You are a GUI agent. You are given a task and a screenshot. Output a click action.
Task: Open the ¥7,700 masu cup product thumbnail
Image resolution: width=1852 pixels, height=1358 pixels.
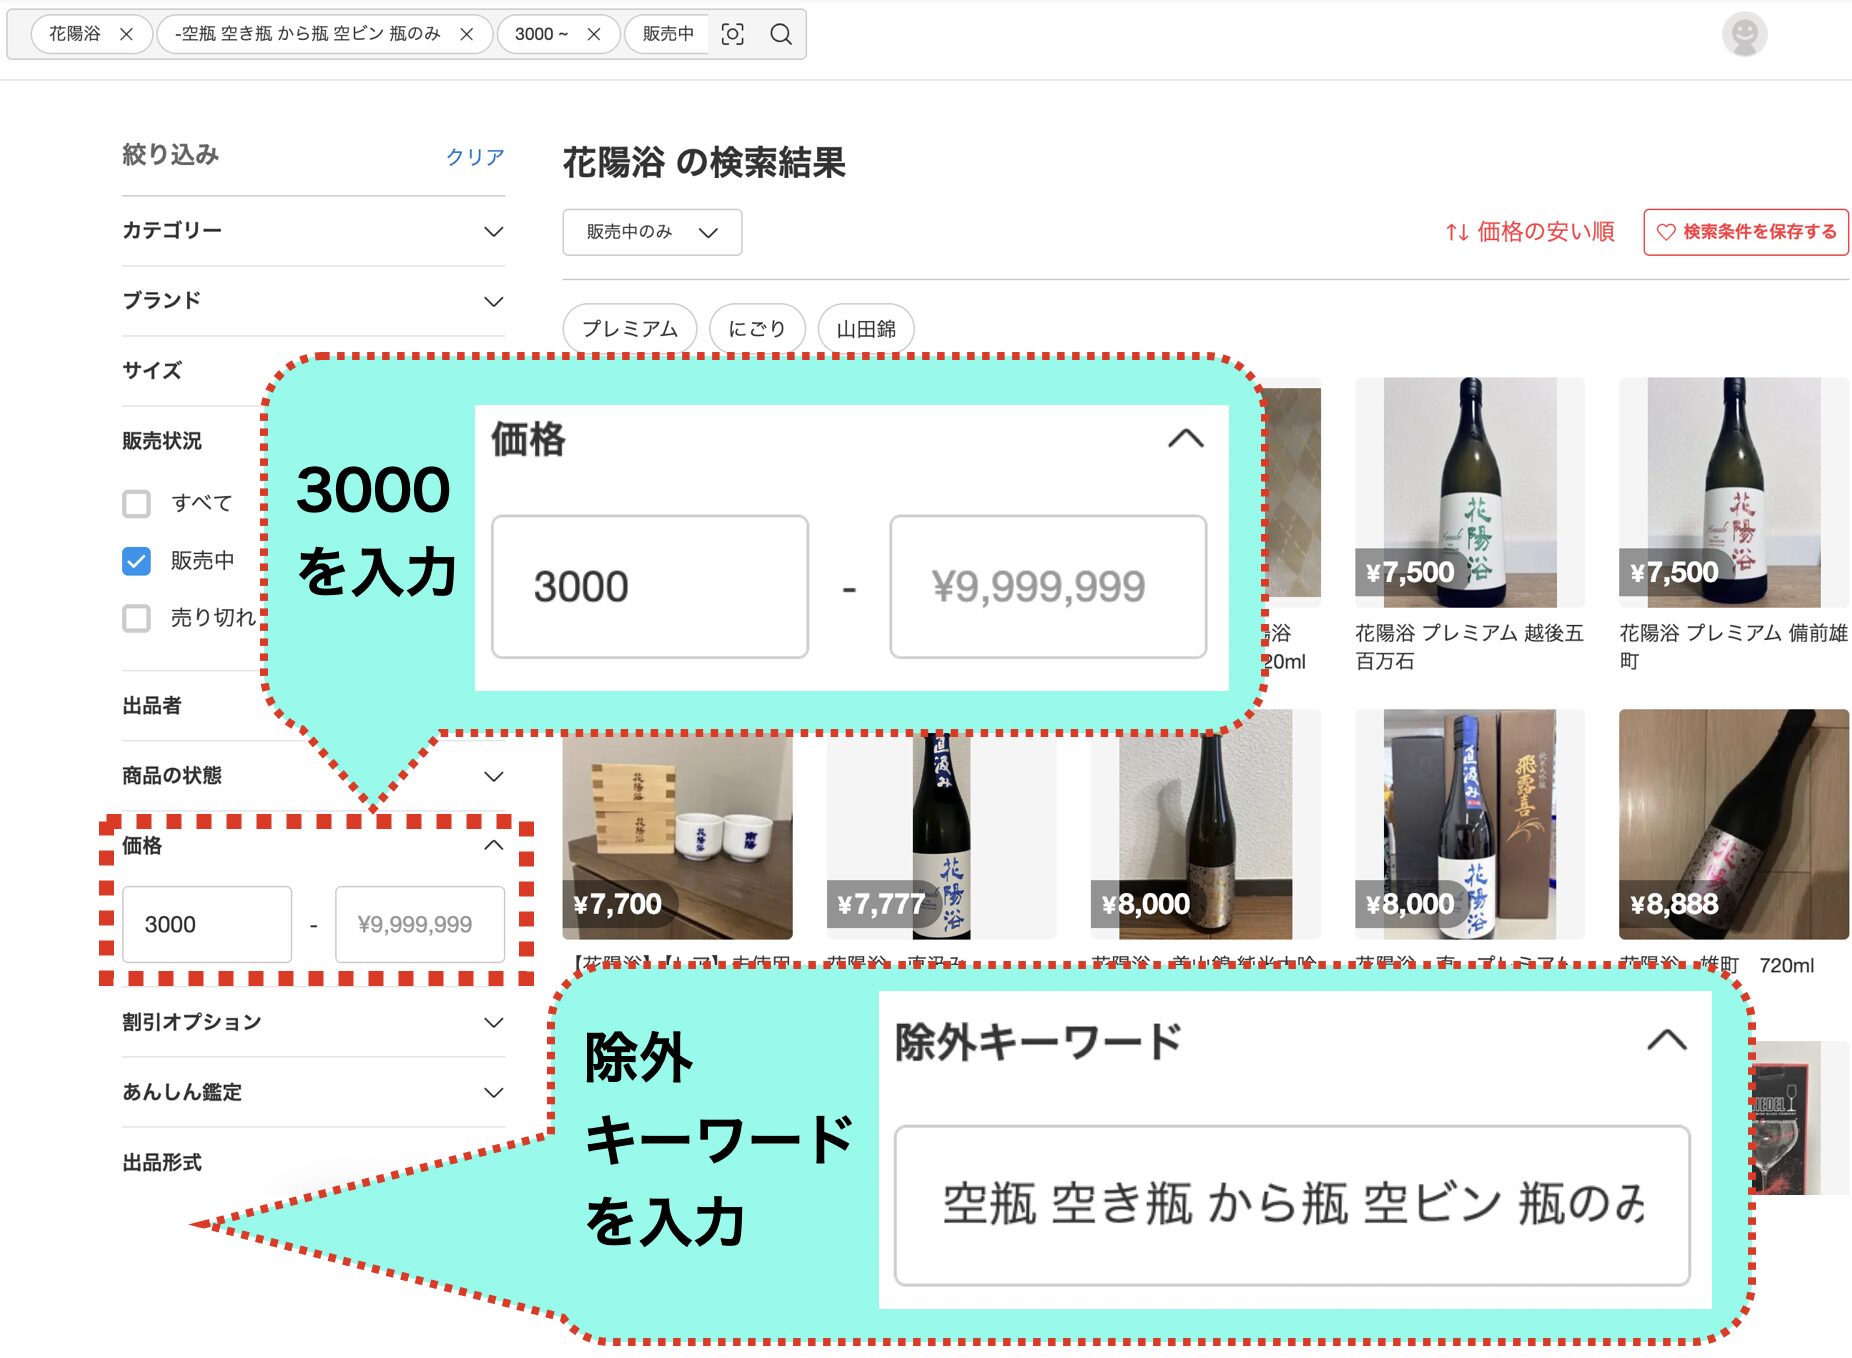click(677, 836)
